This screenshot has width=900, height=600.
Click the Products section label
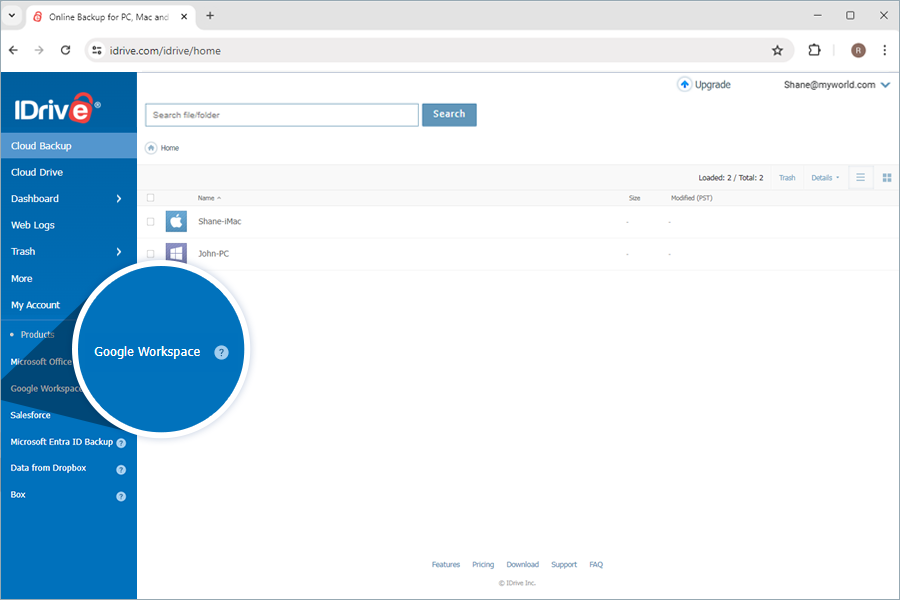click(37, 334)
